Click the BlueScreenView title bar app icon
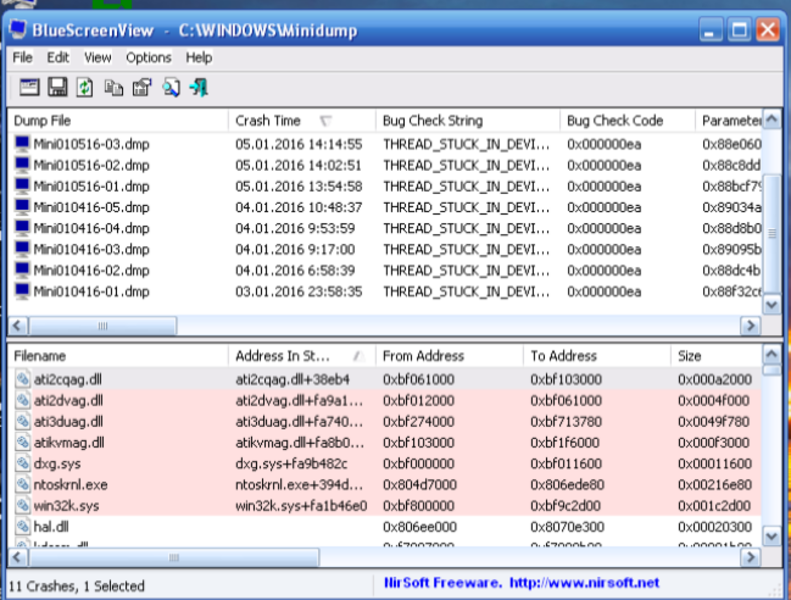The width and height of the screenshot is (791, 600). click(x=18, y=29)
